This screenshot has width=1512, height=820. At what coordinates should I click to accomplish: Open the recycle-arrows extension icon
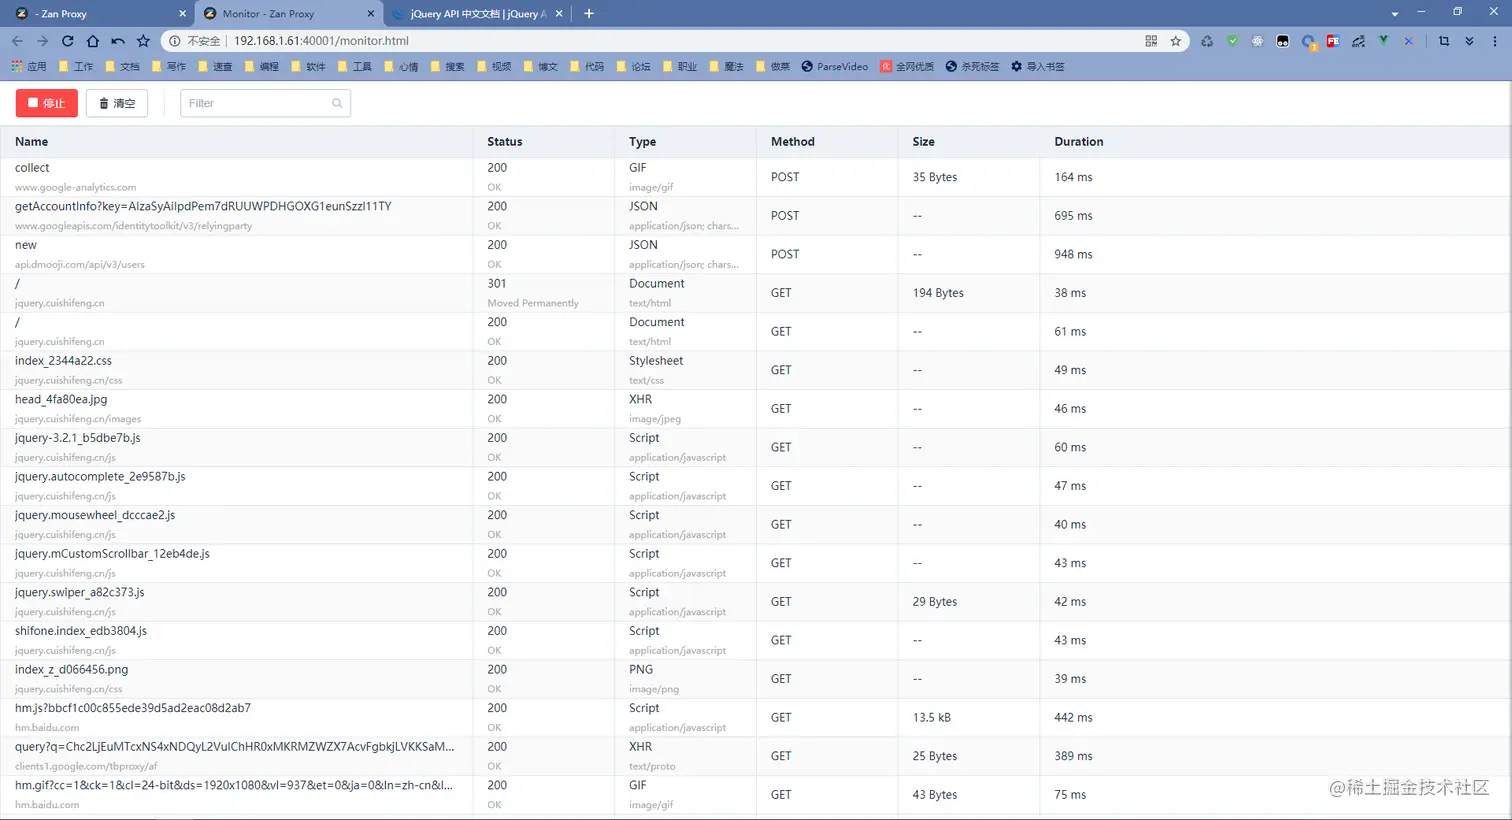tap(1207, 41)
